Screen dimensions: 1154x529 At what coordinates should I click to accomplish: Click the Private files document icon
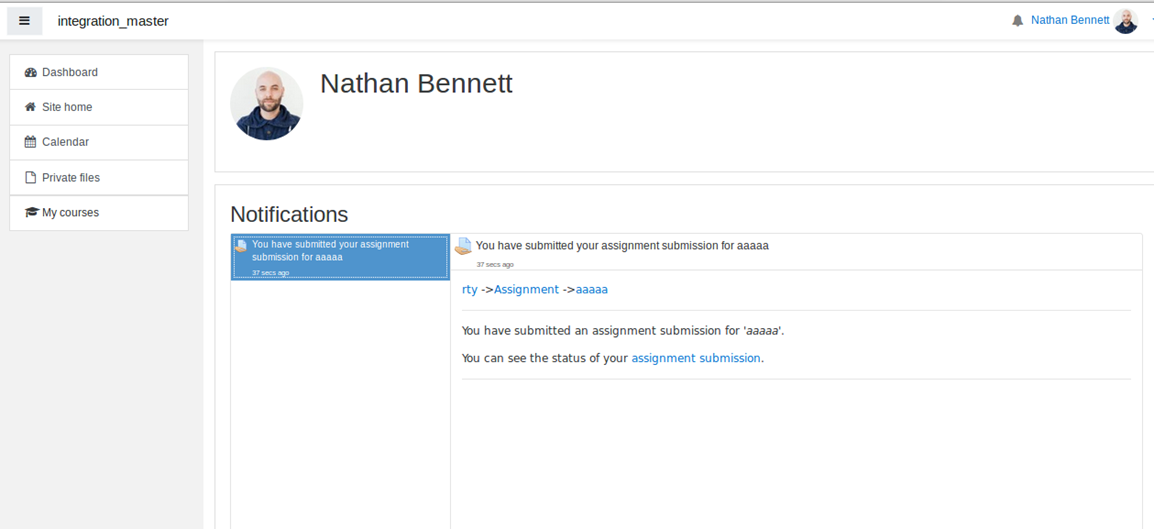[x=30, y=177]
